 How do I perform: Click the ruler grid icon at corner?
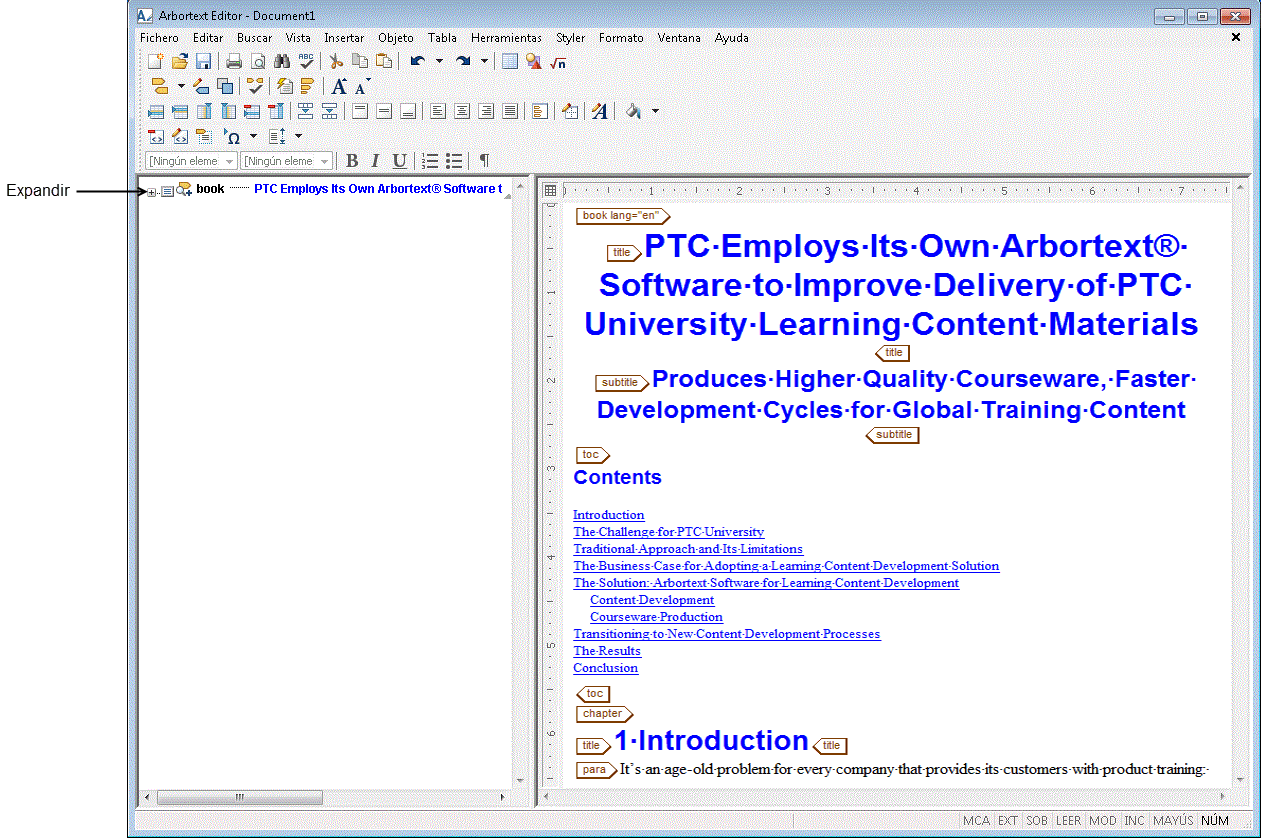[x=549, y=190]
